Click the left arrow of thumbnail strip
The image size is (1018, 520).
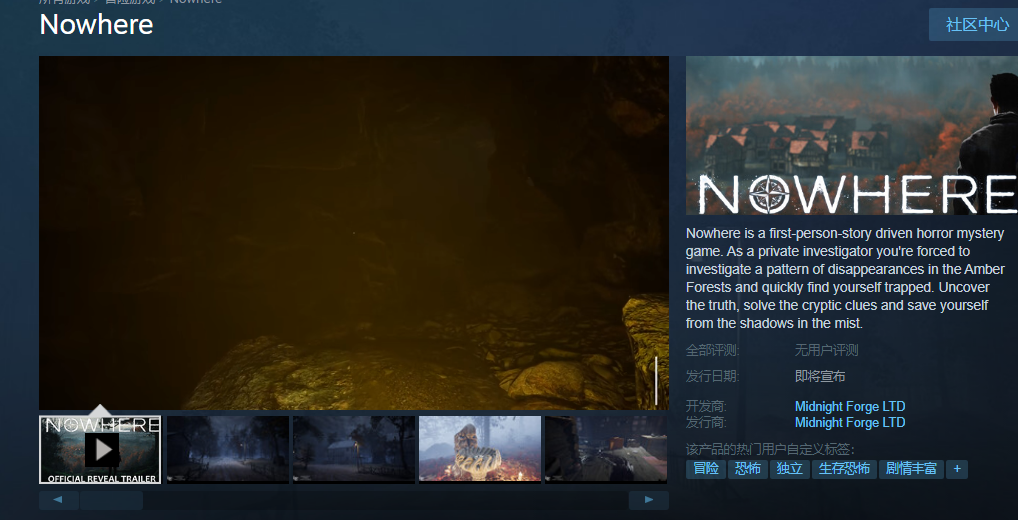58,500
